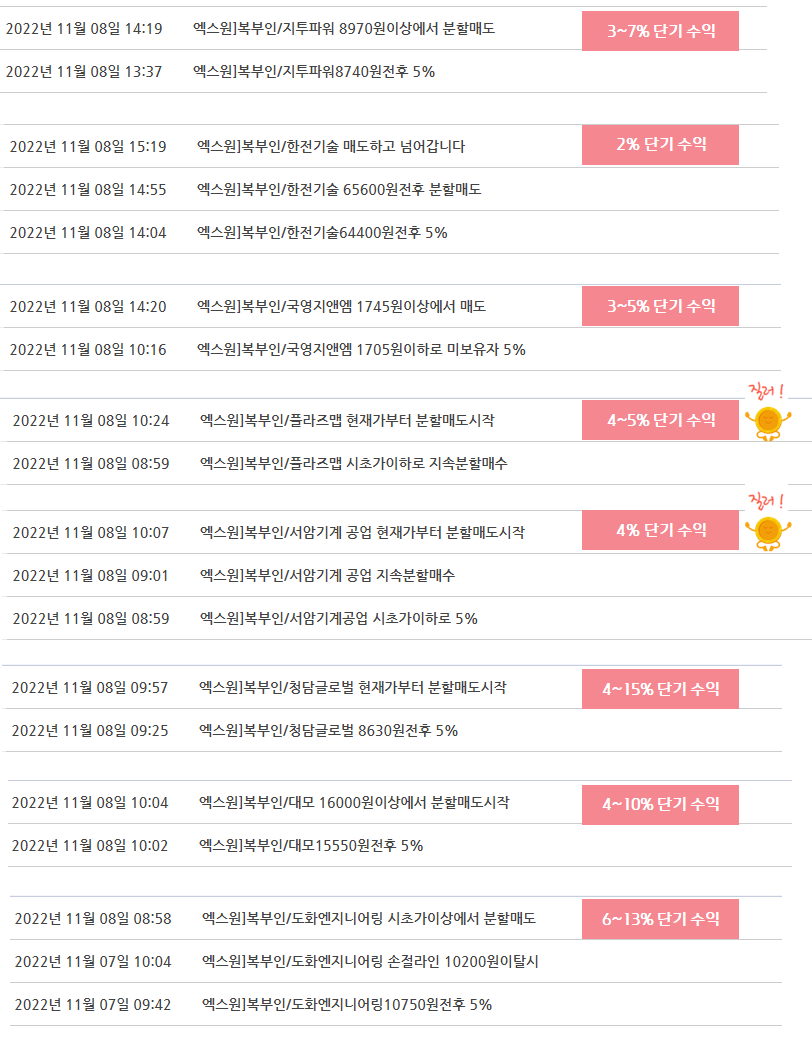This screenshot has height=1058, width=812.
Task: Select 도화엔지니어링 손절라인 10200원이탈시 entry
Action: click(370, 962)
